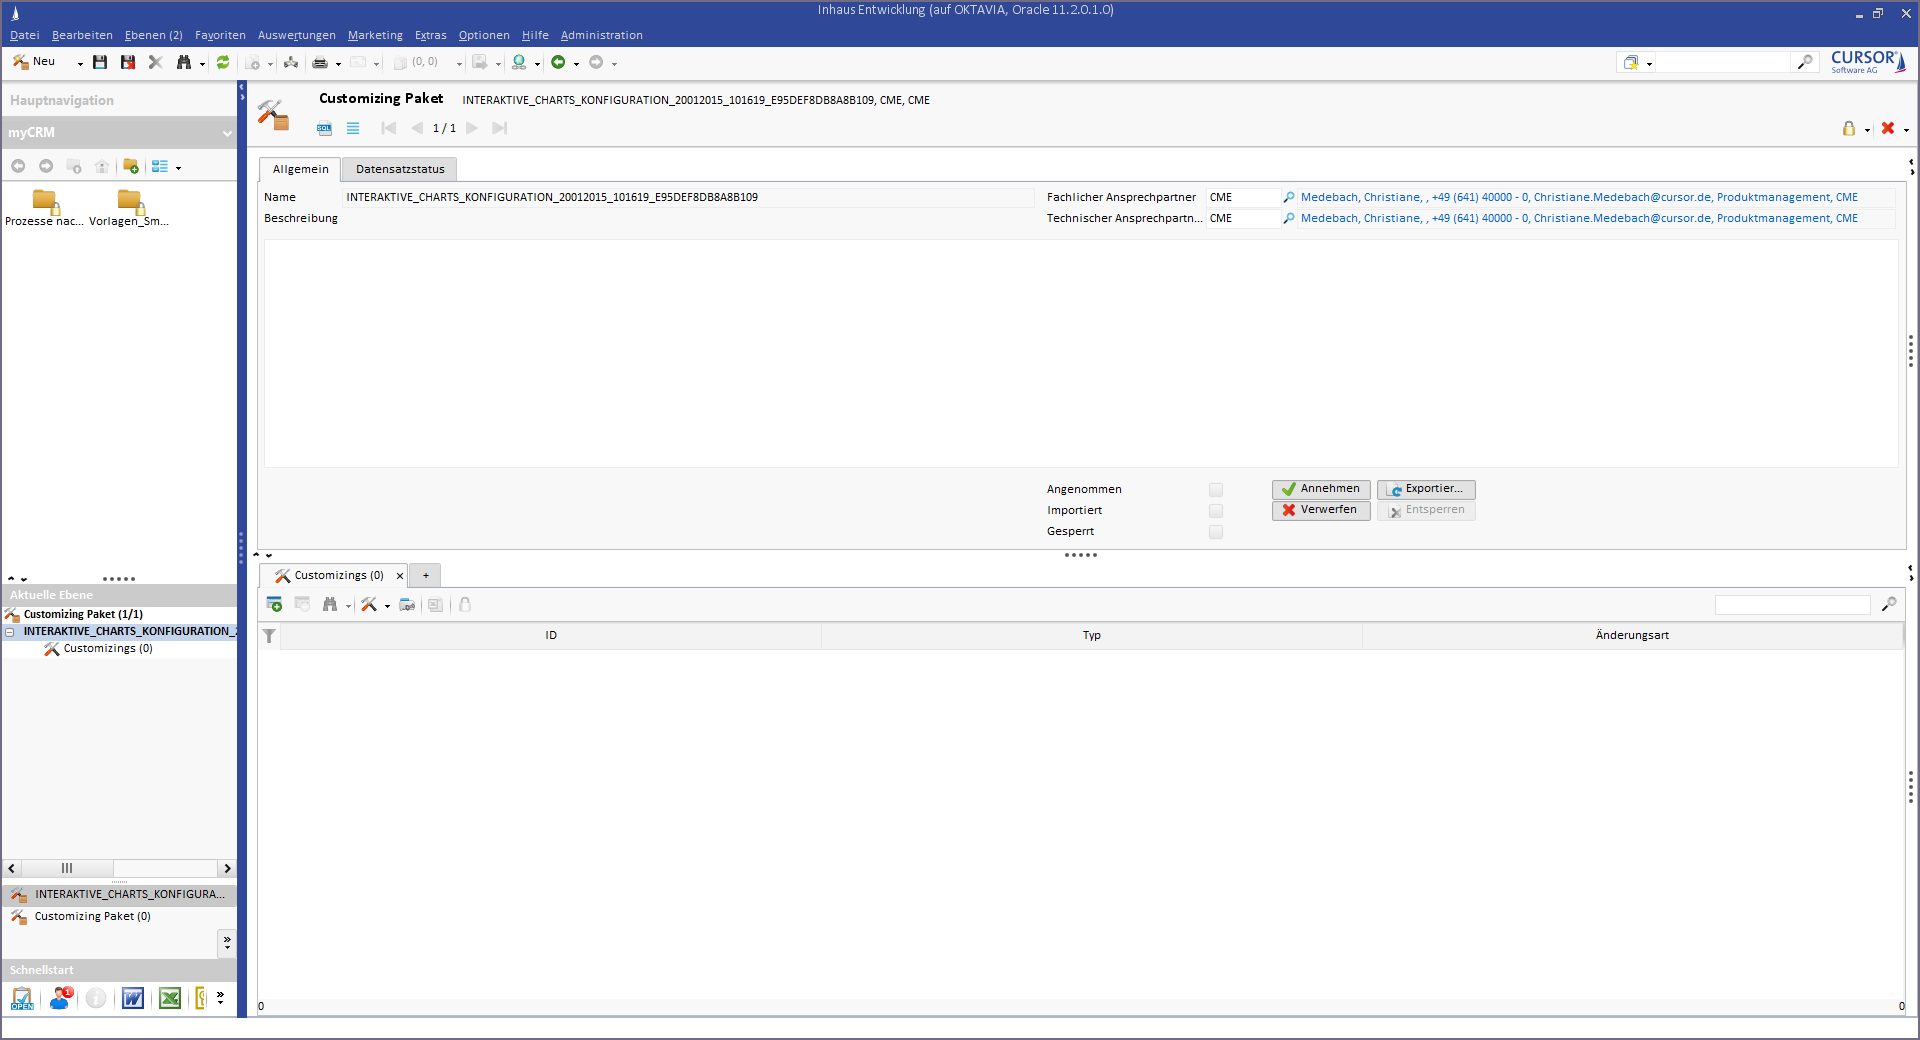Click the green back navigation arrow
This screenshot has width=1920, height=1040.
click(558, 62)
